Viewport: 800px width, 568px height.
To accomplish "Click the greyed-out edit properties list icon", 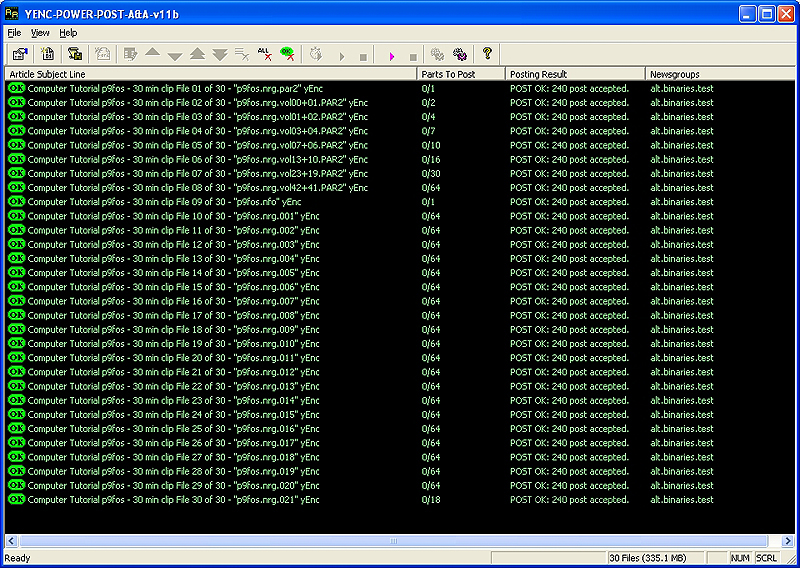I will [131, 54].
